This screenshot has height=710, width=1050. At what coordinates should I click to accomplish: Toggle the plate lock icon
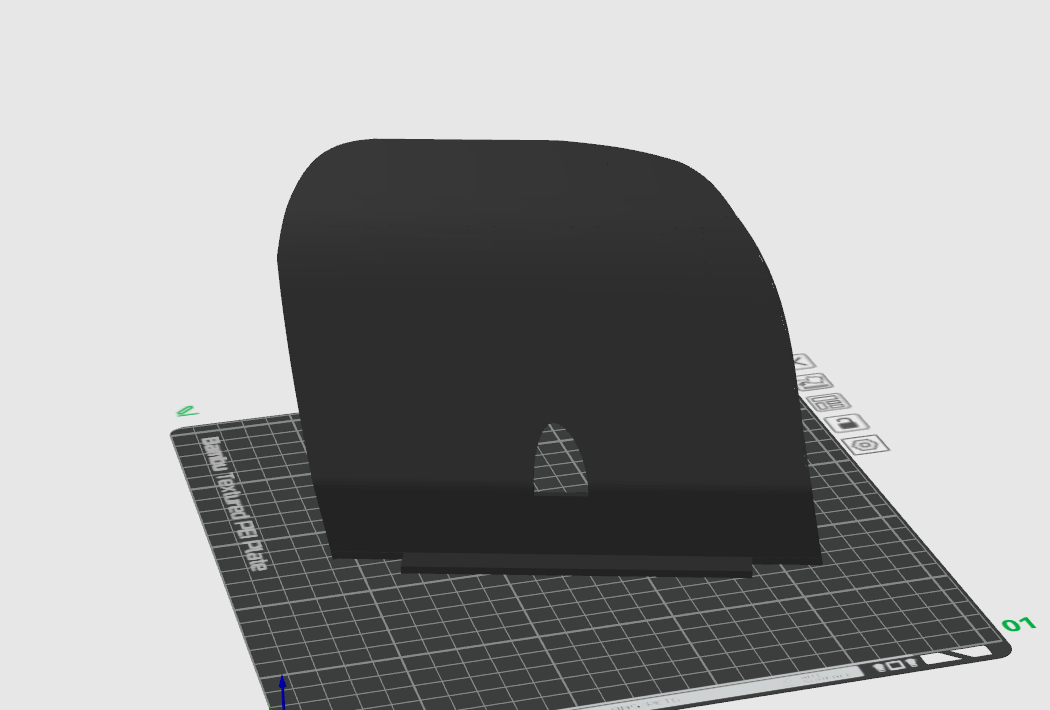pyautogui.click(x=847, y=423)
